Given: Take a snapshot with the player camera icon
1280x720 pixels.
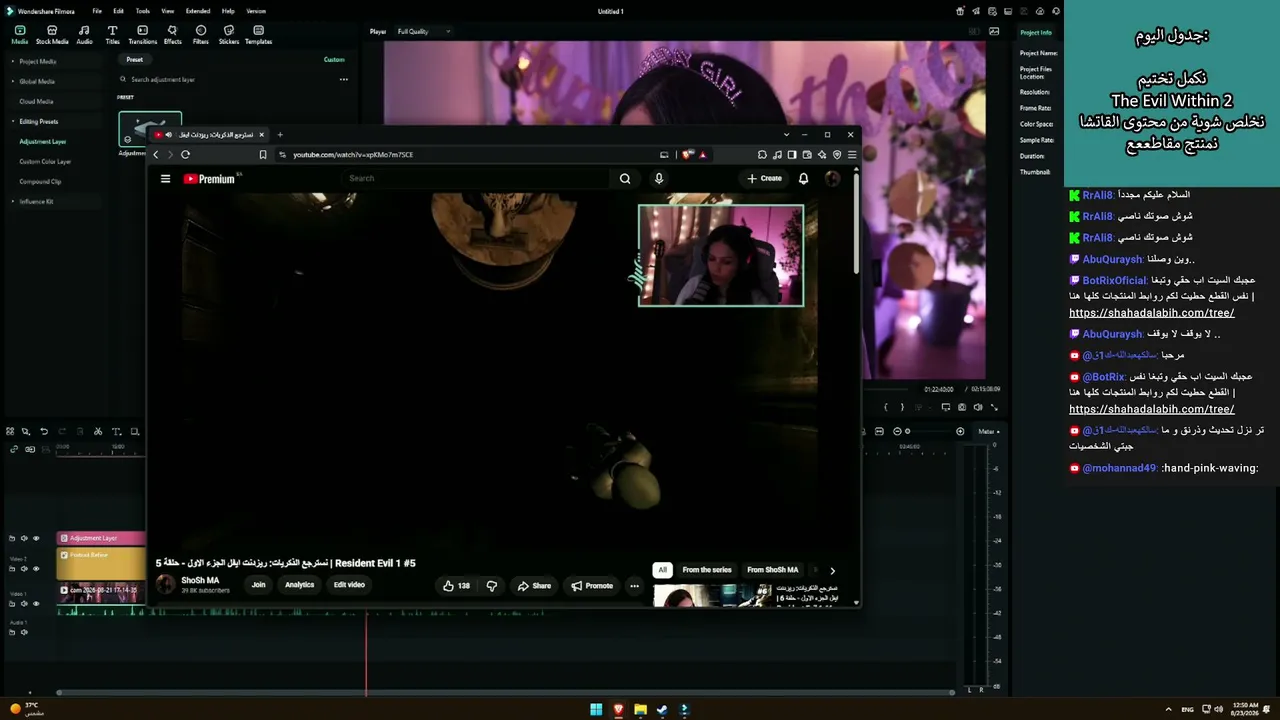Looking at the screenshot, I should (x=962, y=407).
